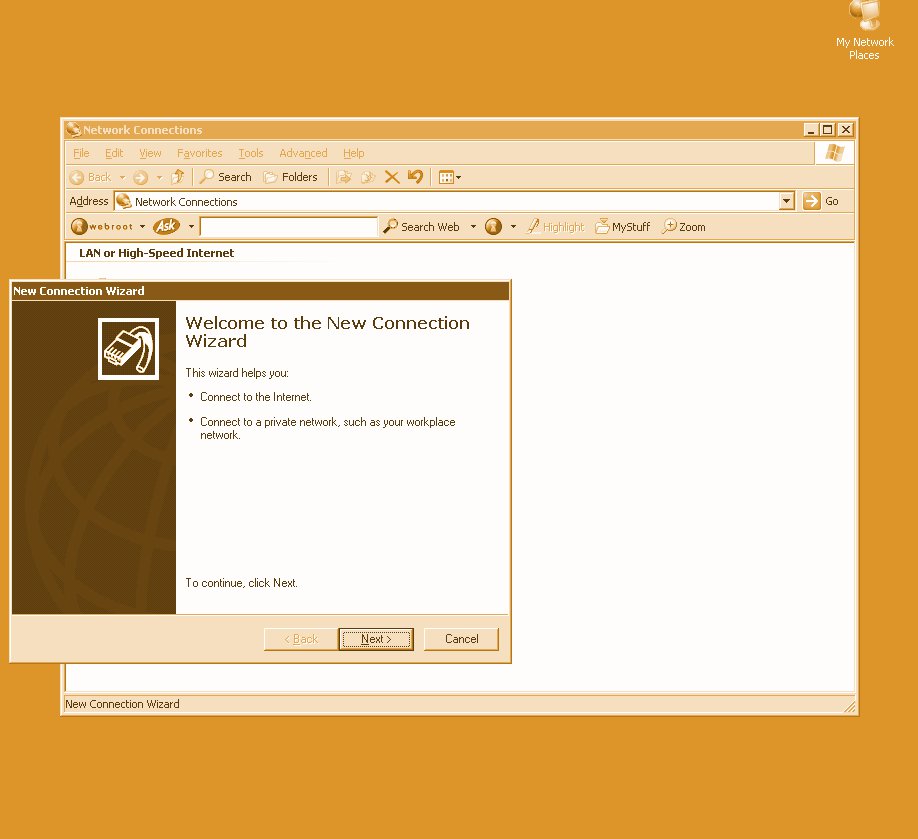Screen dimensions: 918x839
Task: Click the window resize grip in status bar
Action: click(x=850, y=706)
